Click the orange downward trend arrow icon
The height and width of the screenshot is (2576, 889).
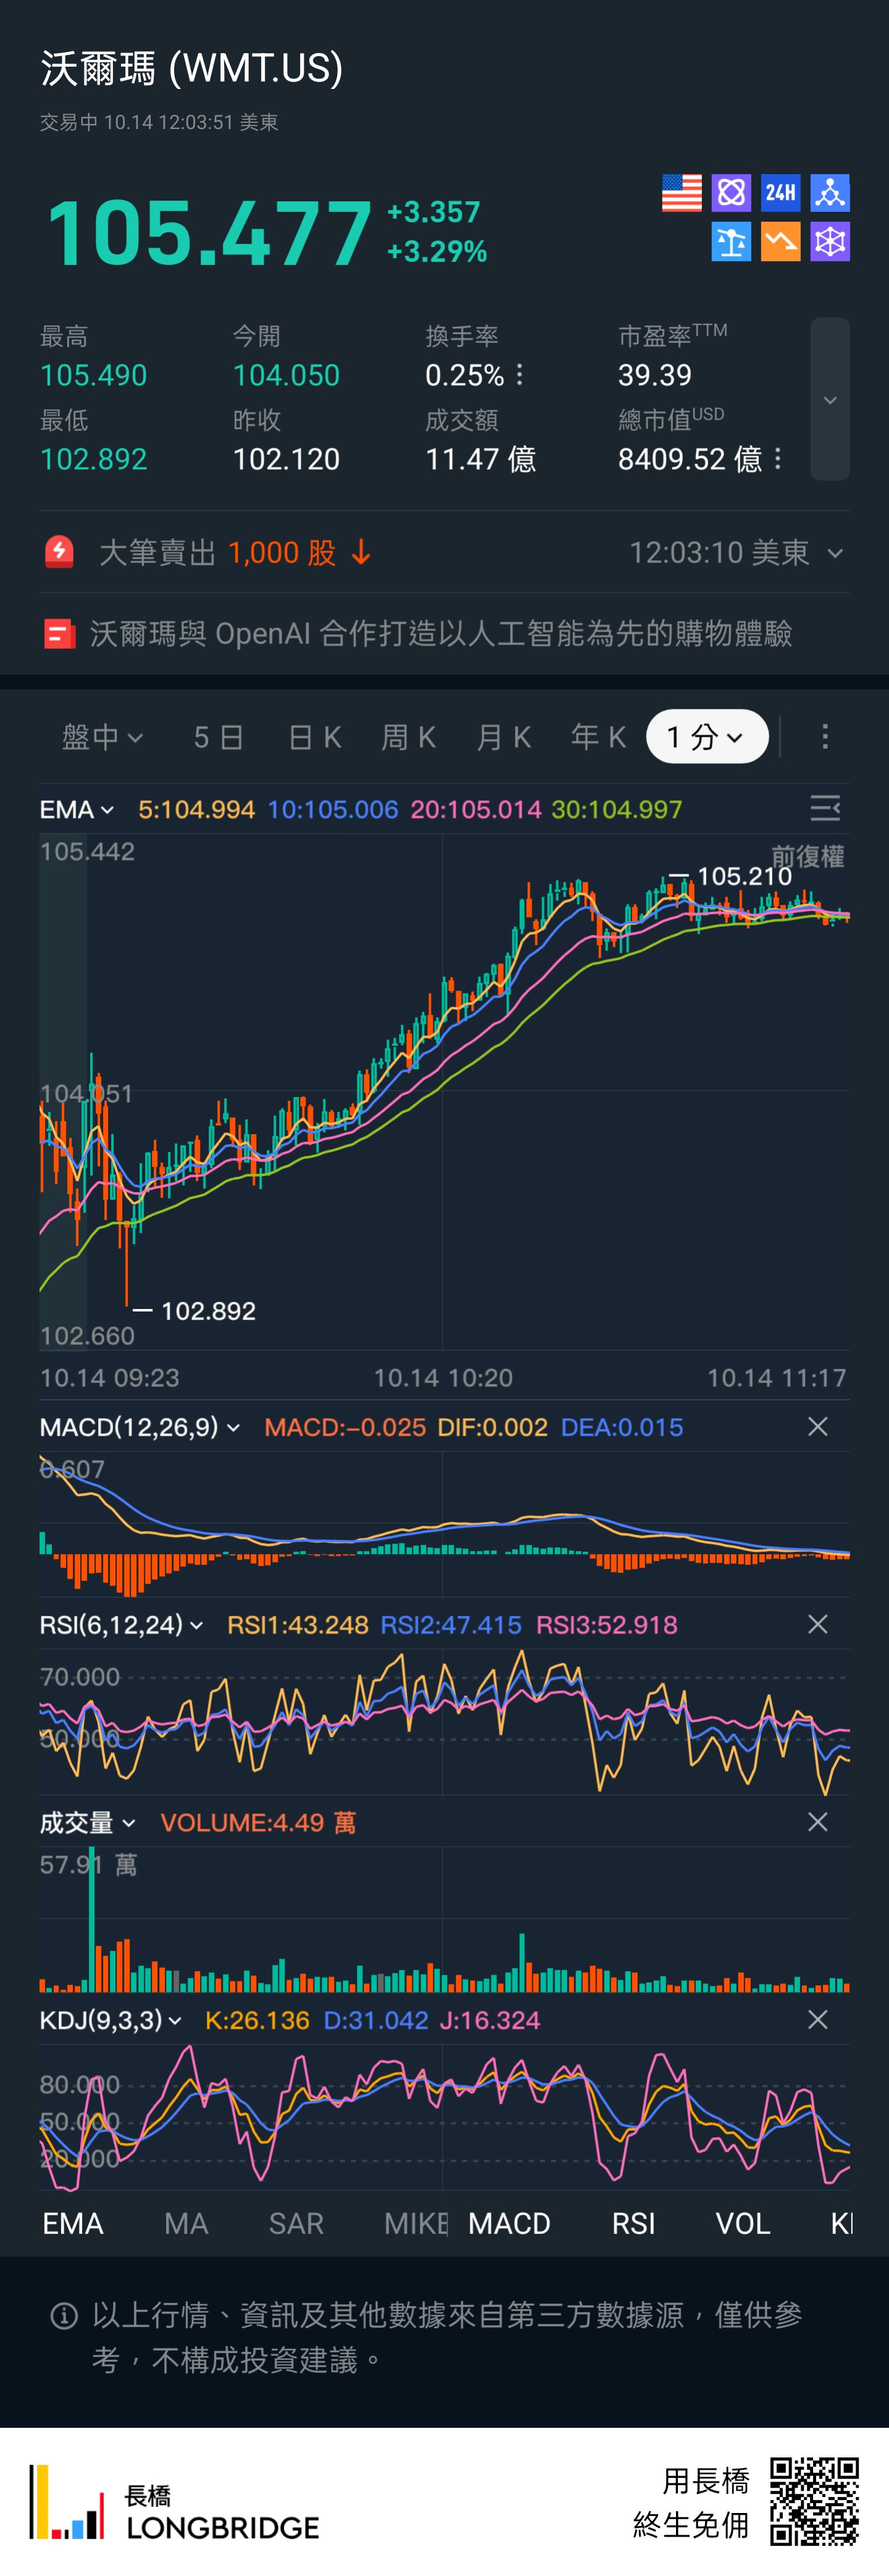click(x=780, y=242)
